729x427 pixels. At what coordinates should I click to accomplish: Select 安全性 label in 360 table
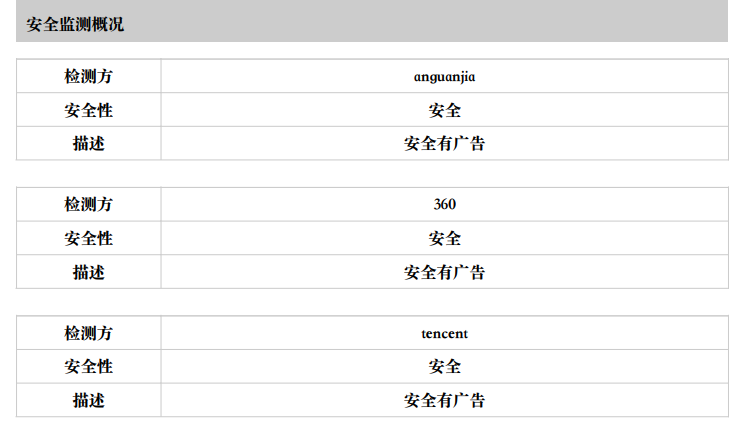(x=88, y=238)
